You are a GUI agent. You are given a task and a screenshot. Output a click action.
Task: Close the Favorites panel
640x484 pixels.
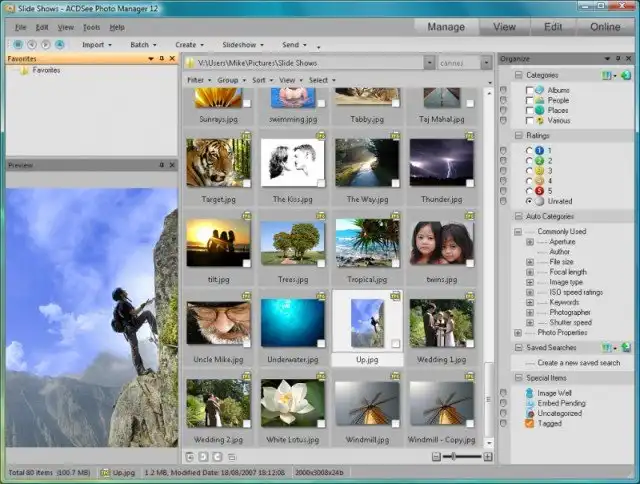pos(171,59)
